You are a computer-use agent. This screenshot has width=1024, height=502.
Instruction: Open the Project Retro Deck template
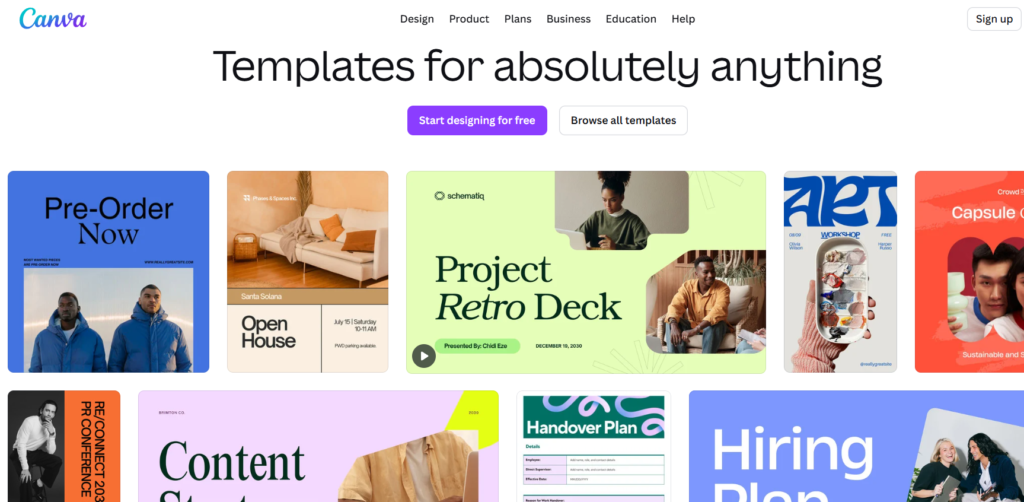coord(586,272)
